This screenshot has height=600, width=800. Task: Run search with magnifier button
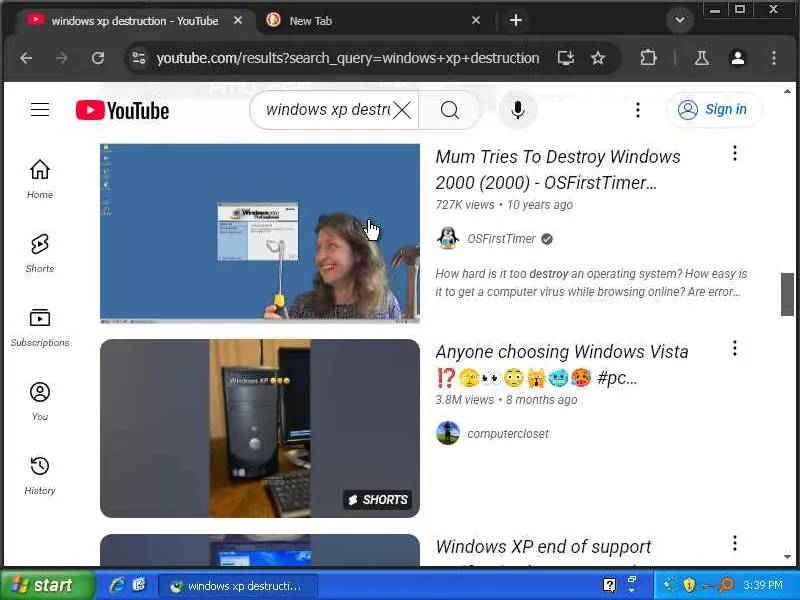[x=449, y=110]
